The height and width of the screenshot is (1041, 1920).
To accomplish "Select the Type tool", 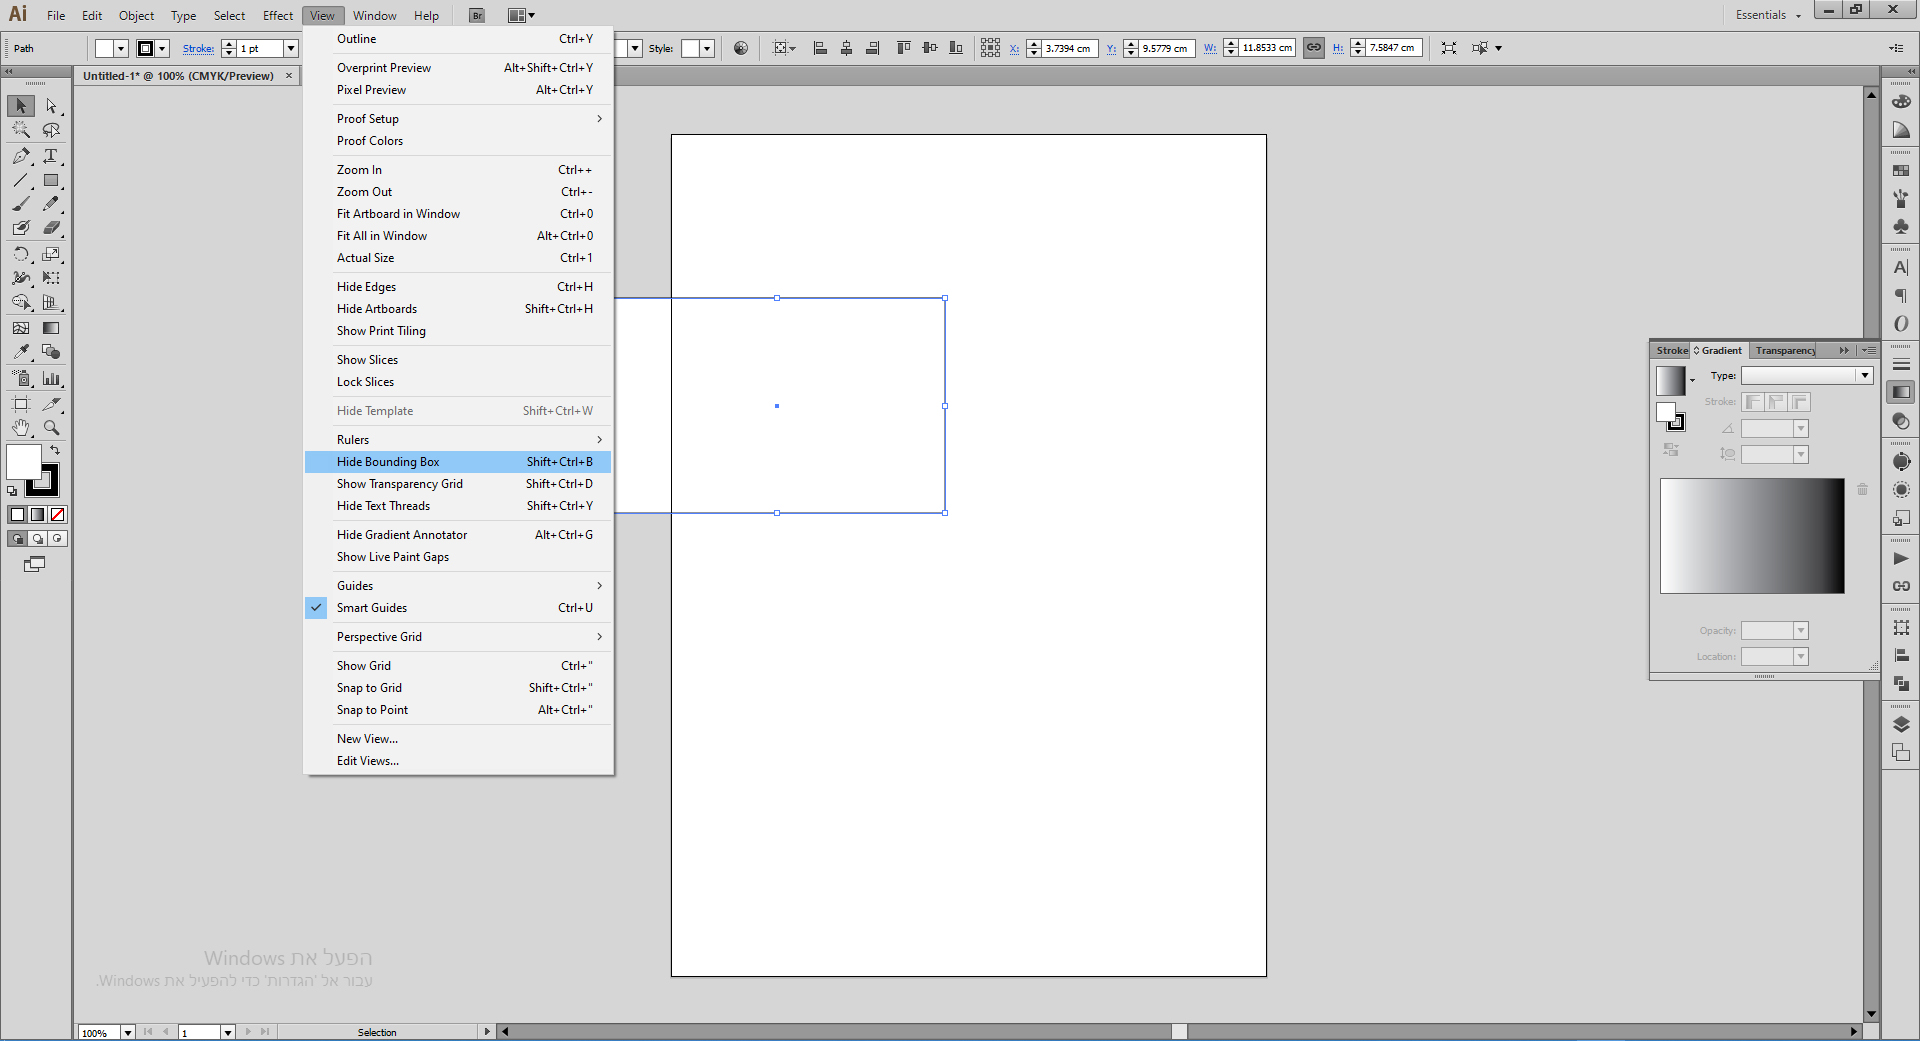I will (51, 156).
